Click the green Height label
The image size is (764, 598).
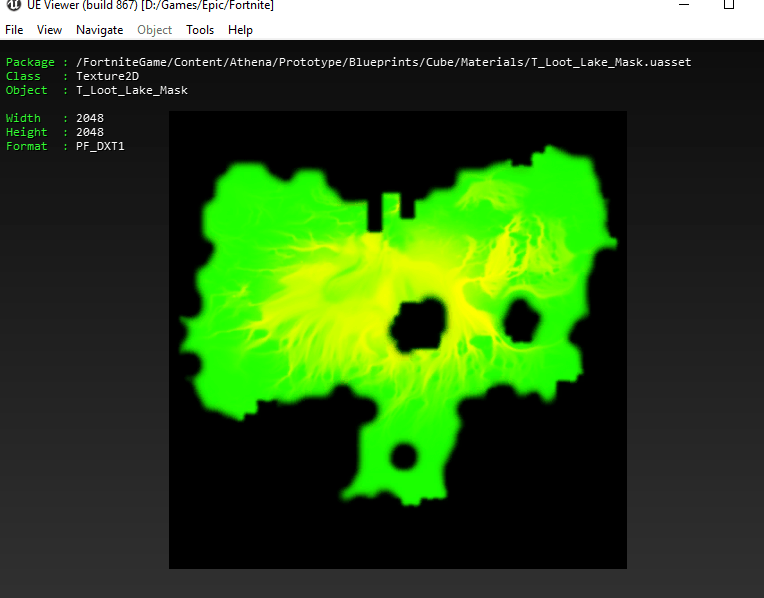pyautogui.click(x=26, y=132)
